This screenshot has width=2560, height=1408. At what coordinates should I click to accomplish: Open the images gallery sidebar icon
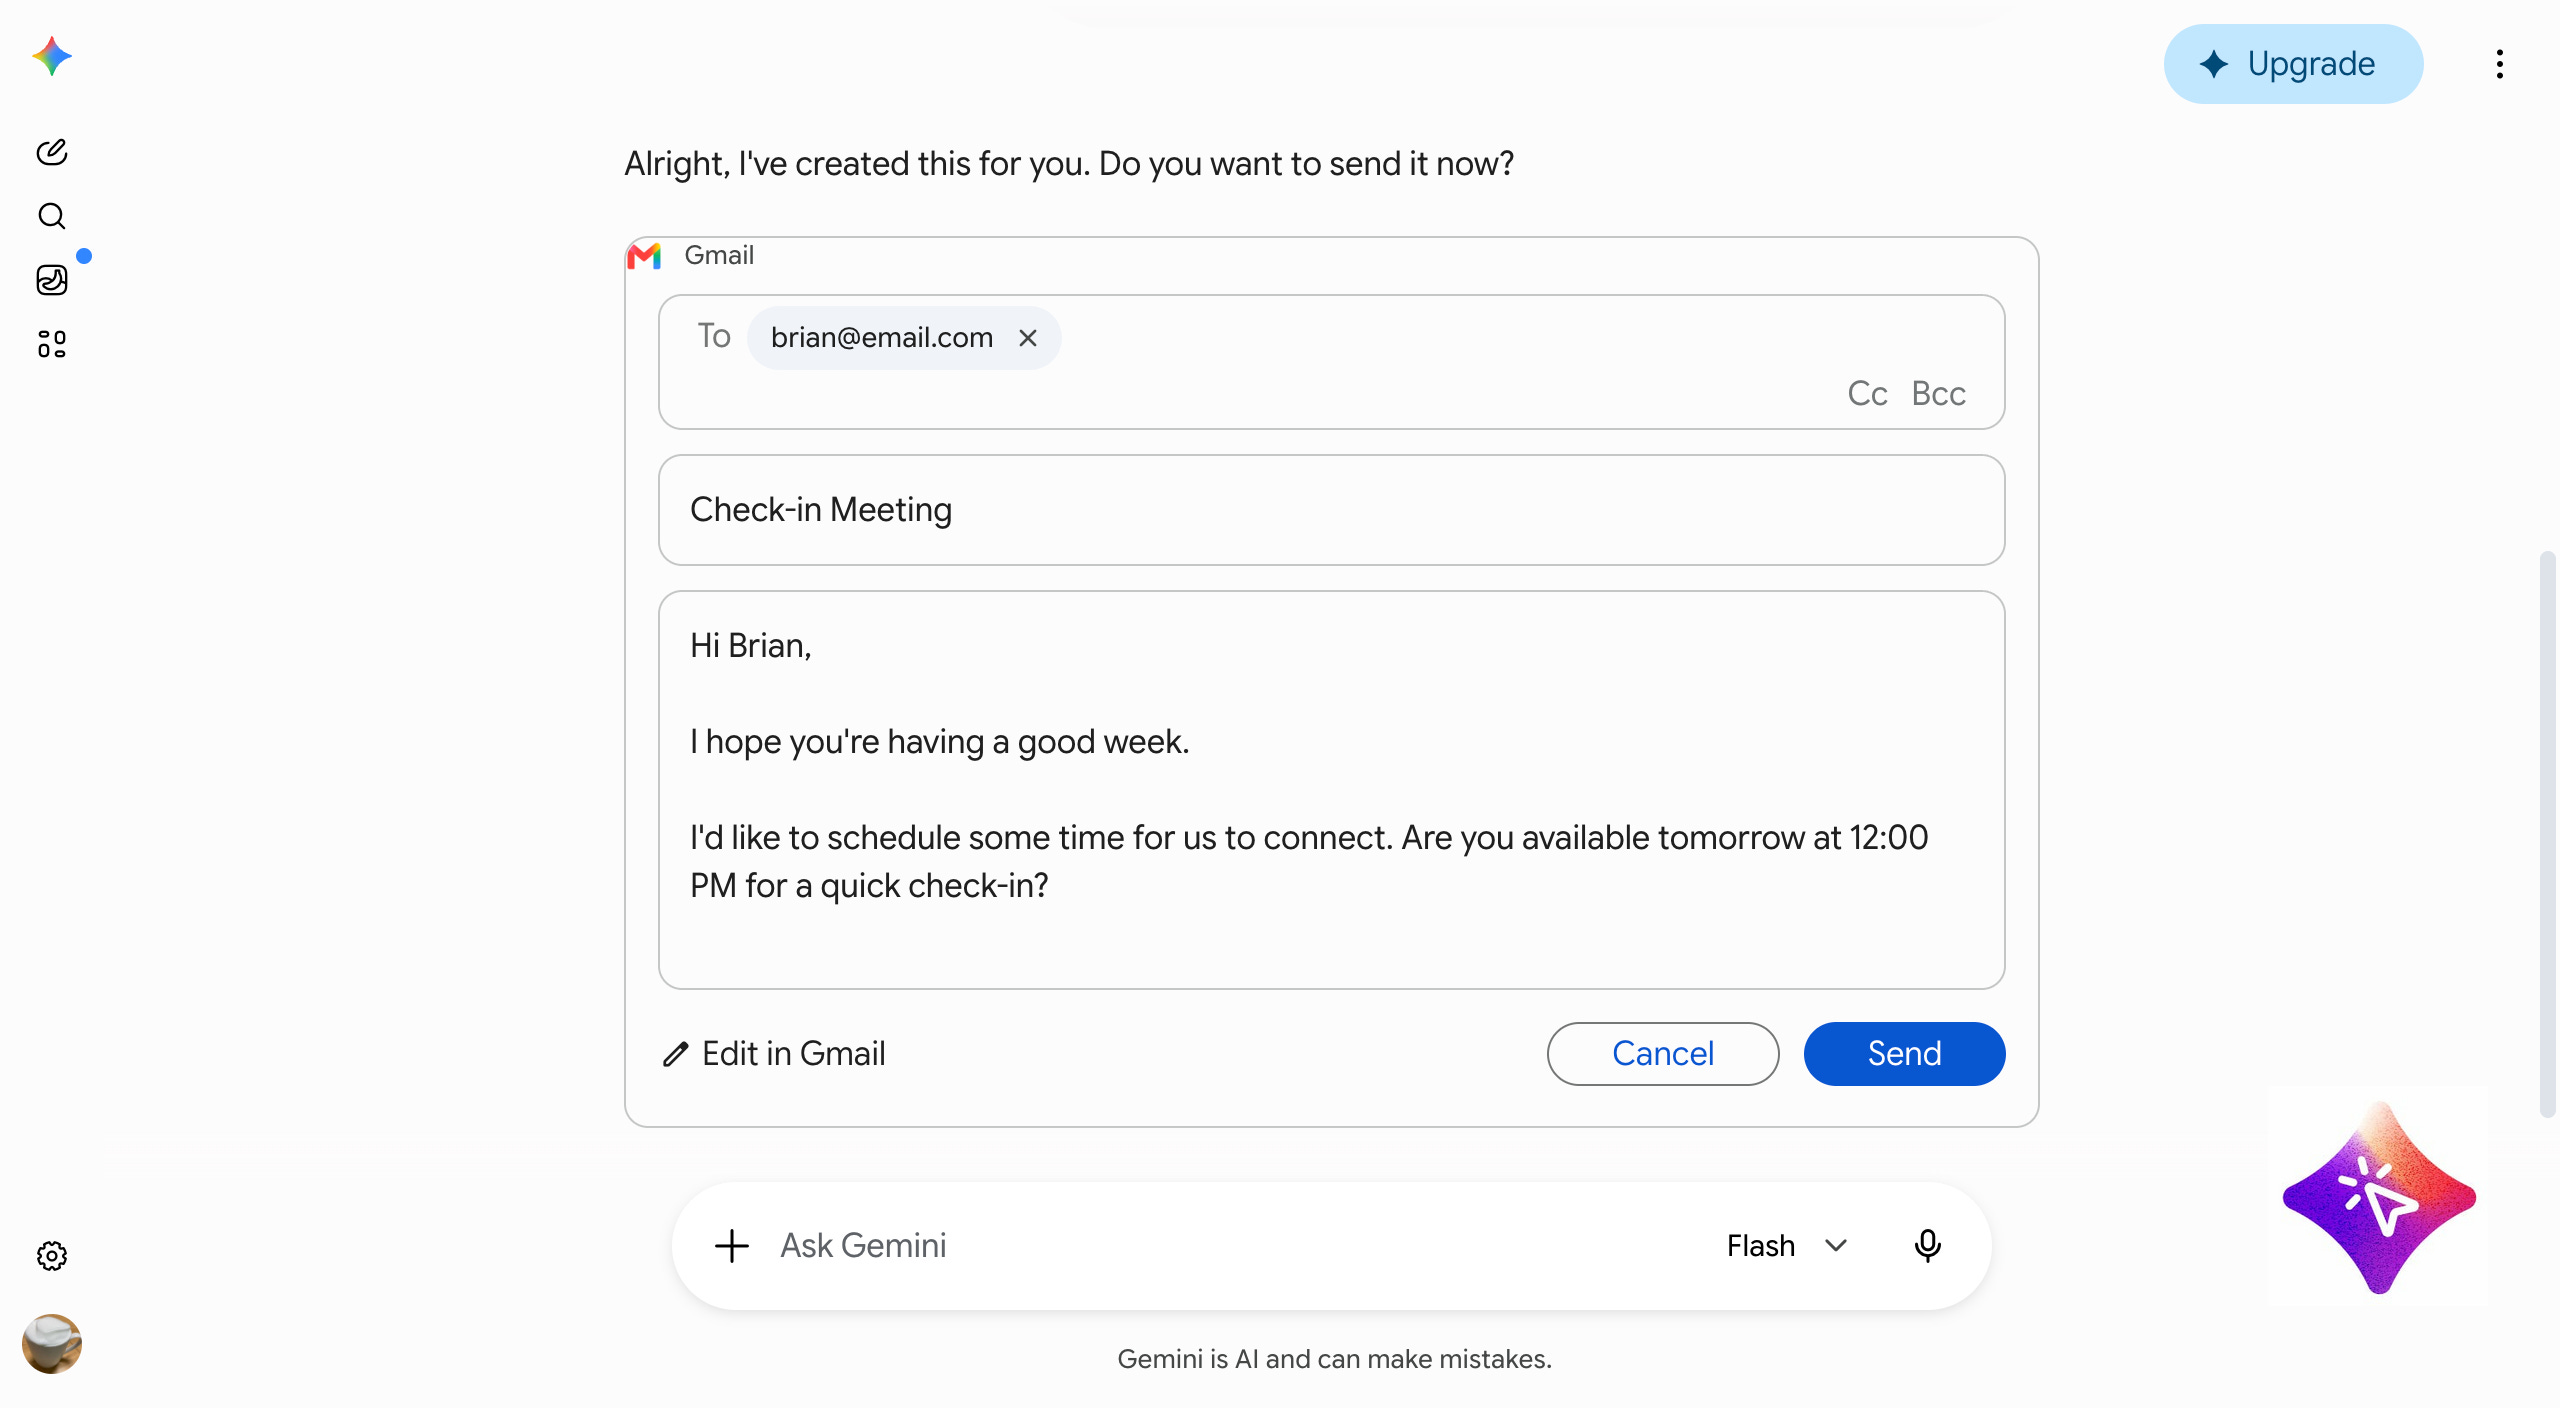pos(52,280)
